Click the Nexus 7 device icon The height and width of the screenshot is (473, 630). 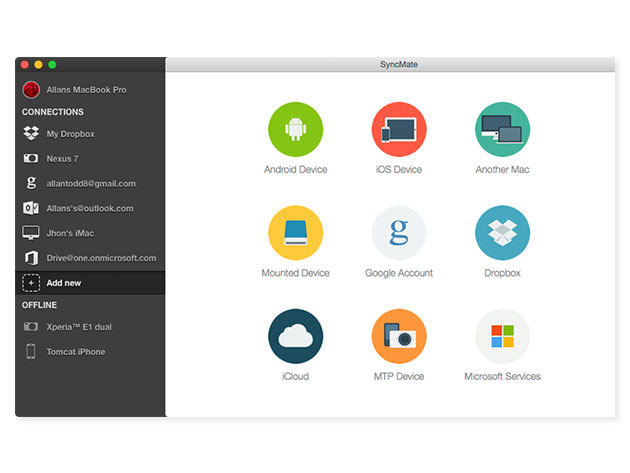[x=31, y=158]
